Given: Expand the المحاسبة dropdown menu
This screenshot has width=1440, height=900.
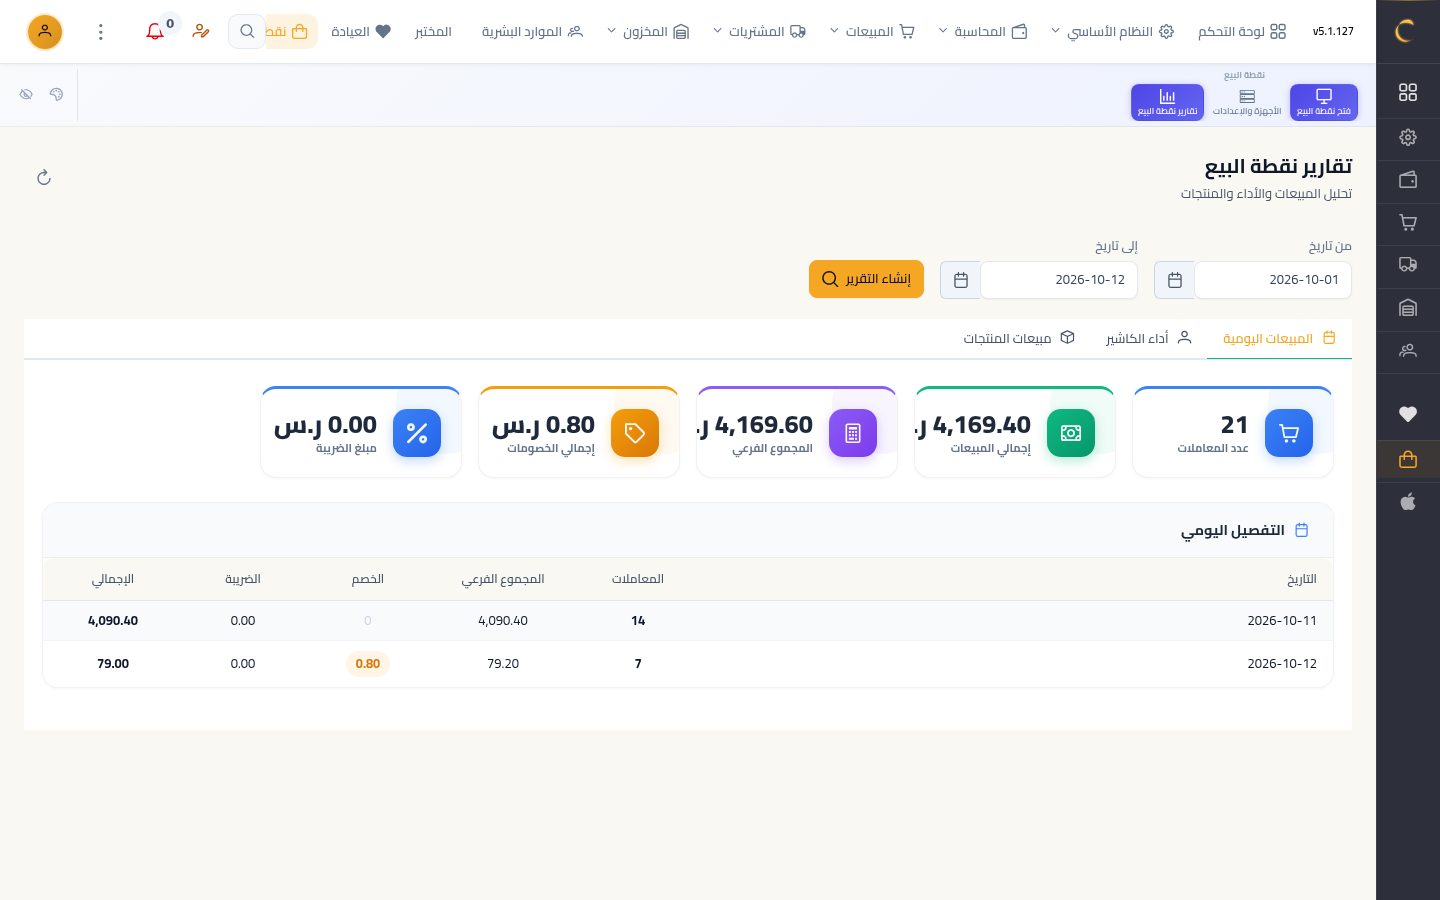Looking at the screenshot, I should point(982,32).
